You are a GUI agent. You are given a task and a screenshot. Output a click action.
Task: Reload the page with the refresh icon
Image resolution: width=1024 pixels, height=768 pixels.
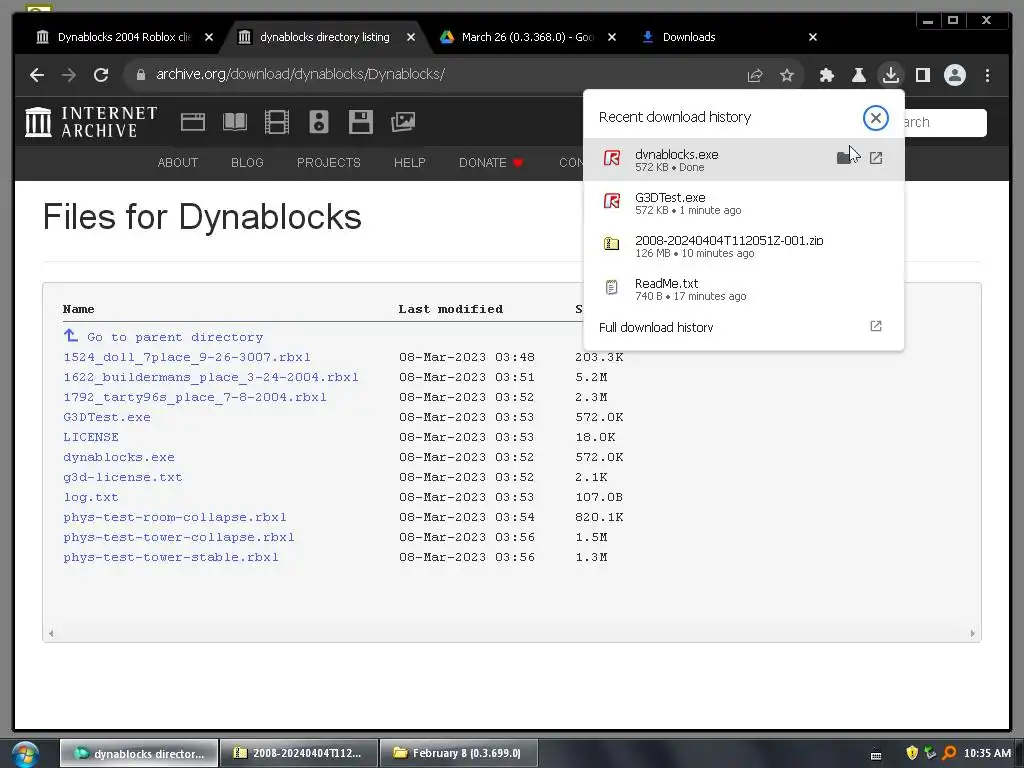point(101,75)
